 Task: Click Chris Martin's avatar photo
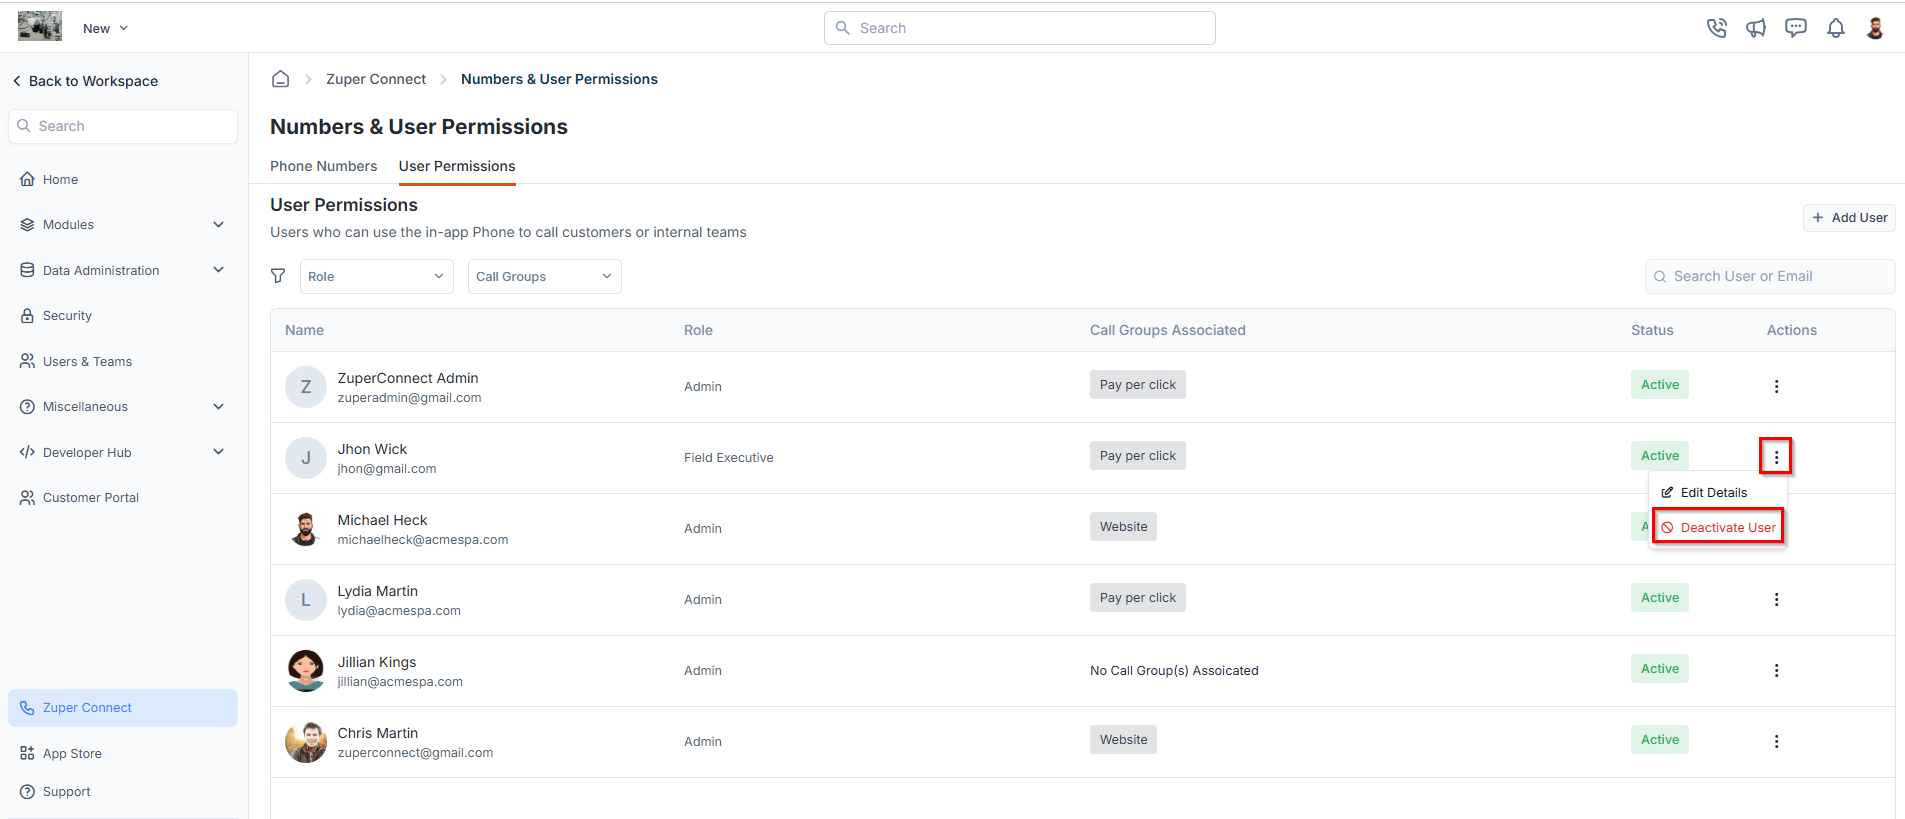pyautogui.click(x=306, y=742)
